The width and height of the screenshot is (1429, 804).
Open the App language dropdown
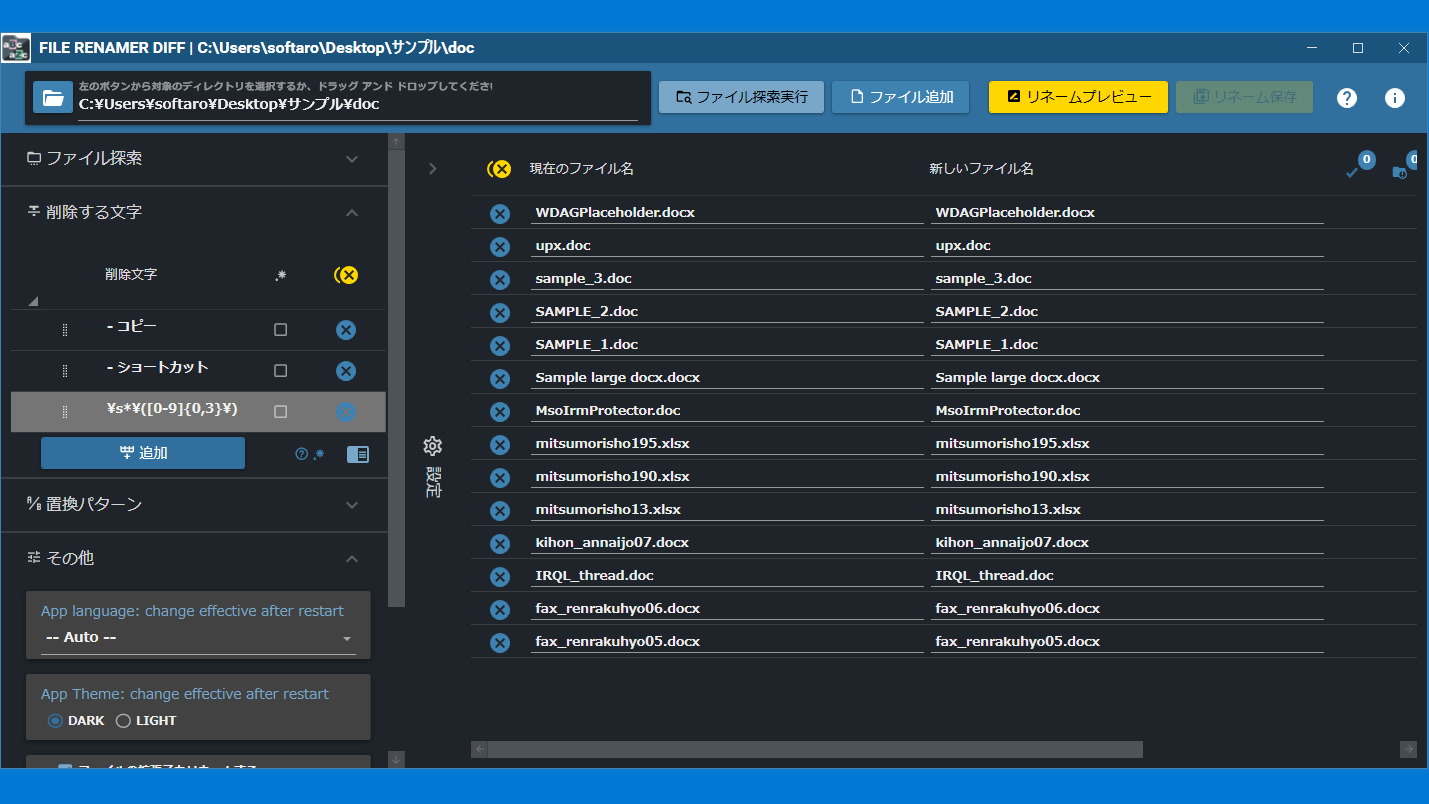pos(198,638)
